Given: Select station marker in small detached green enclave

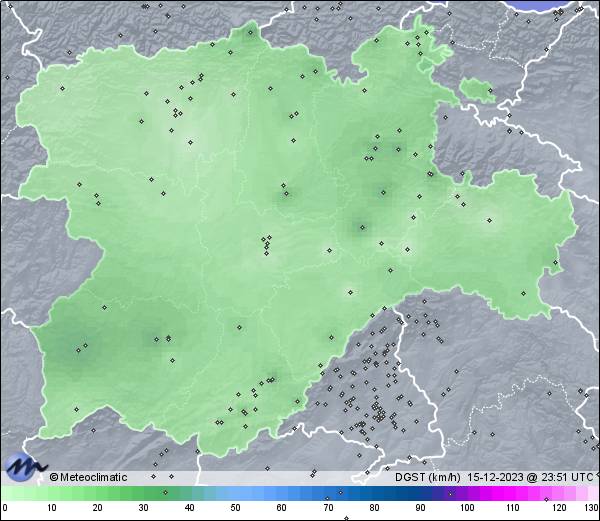Looking at the screenshot, I should pyautogui.click(x=490, y=91).
